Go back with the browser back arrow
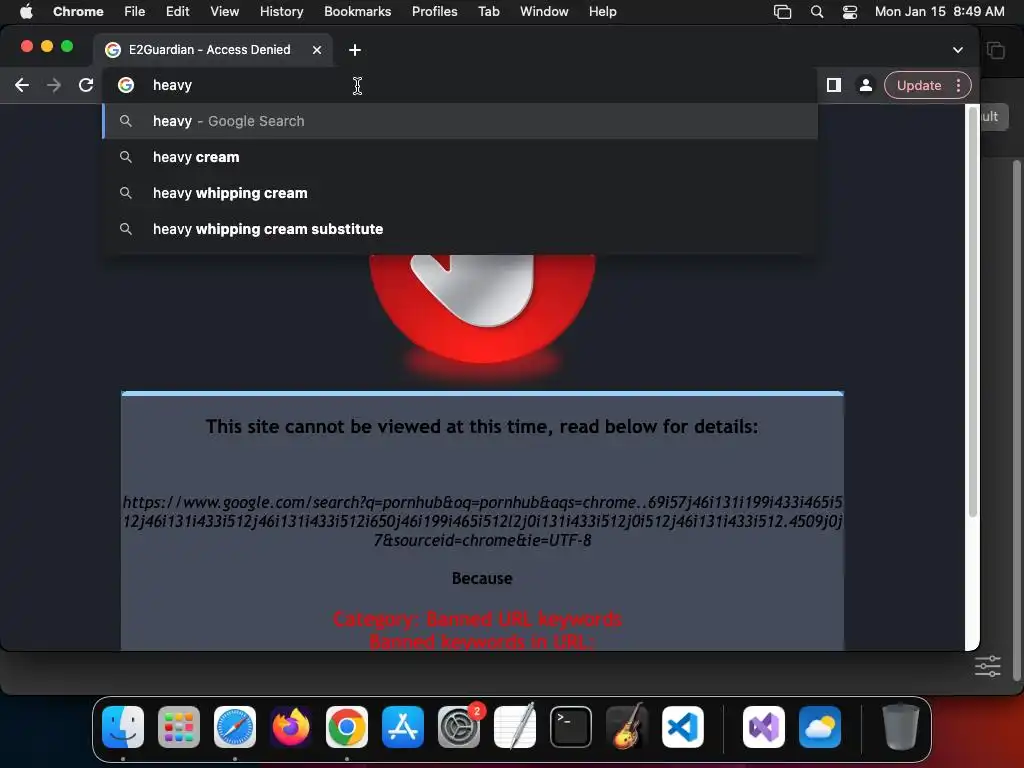1024x768 pixels. click(22, 85)
